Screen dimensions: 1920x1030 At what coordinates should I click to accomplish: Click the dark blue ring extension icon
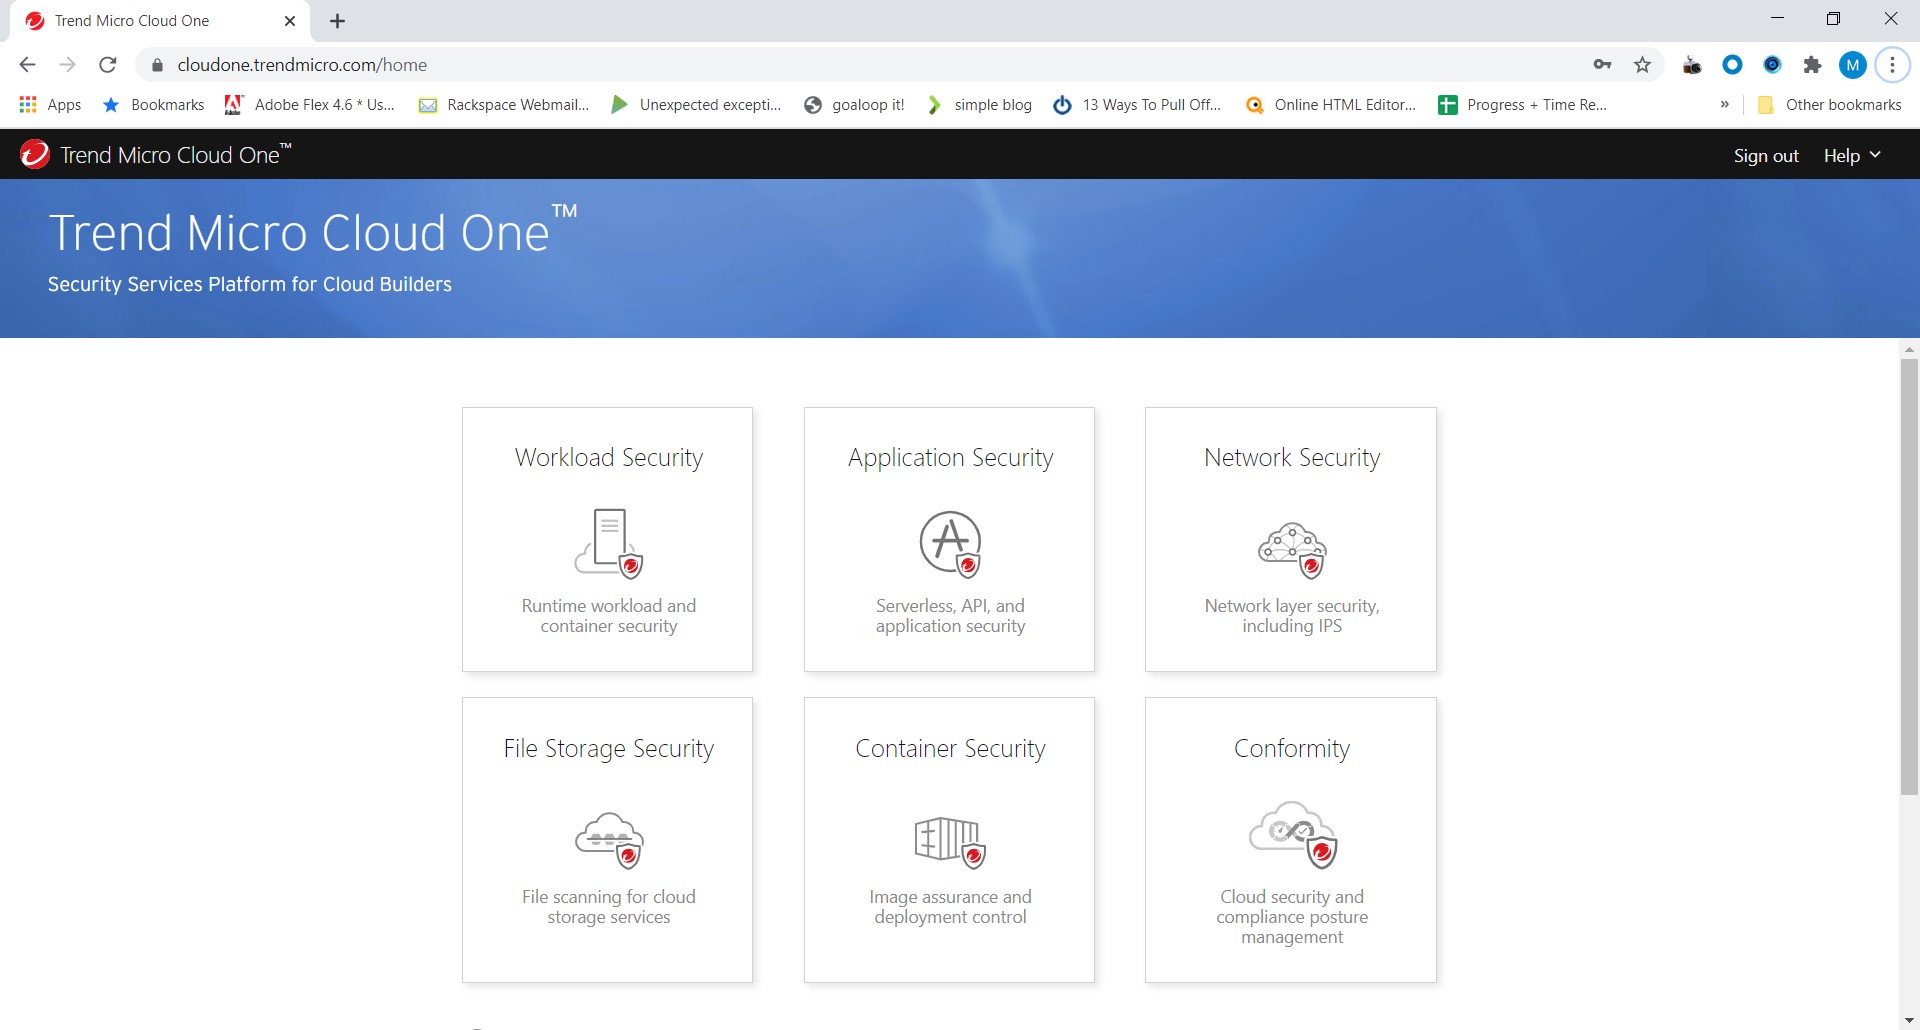1772,65
